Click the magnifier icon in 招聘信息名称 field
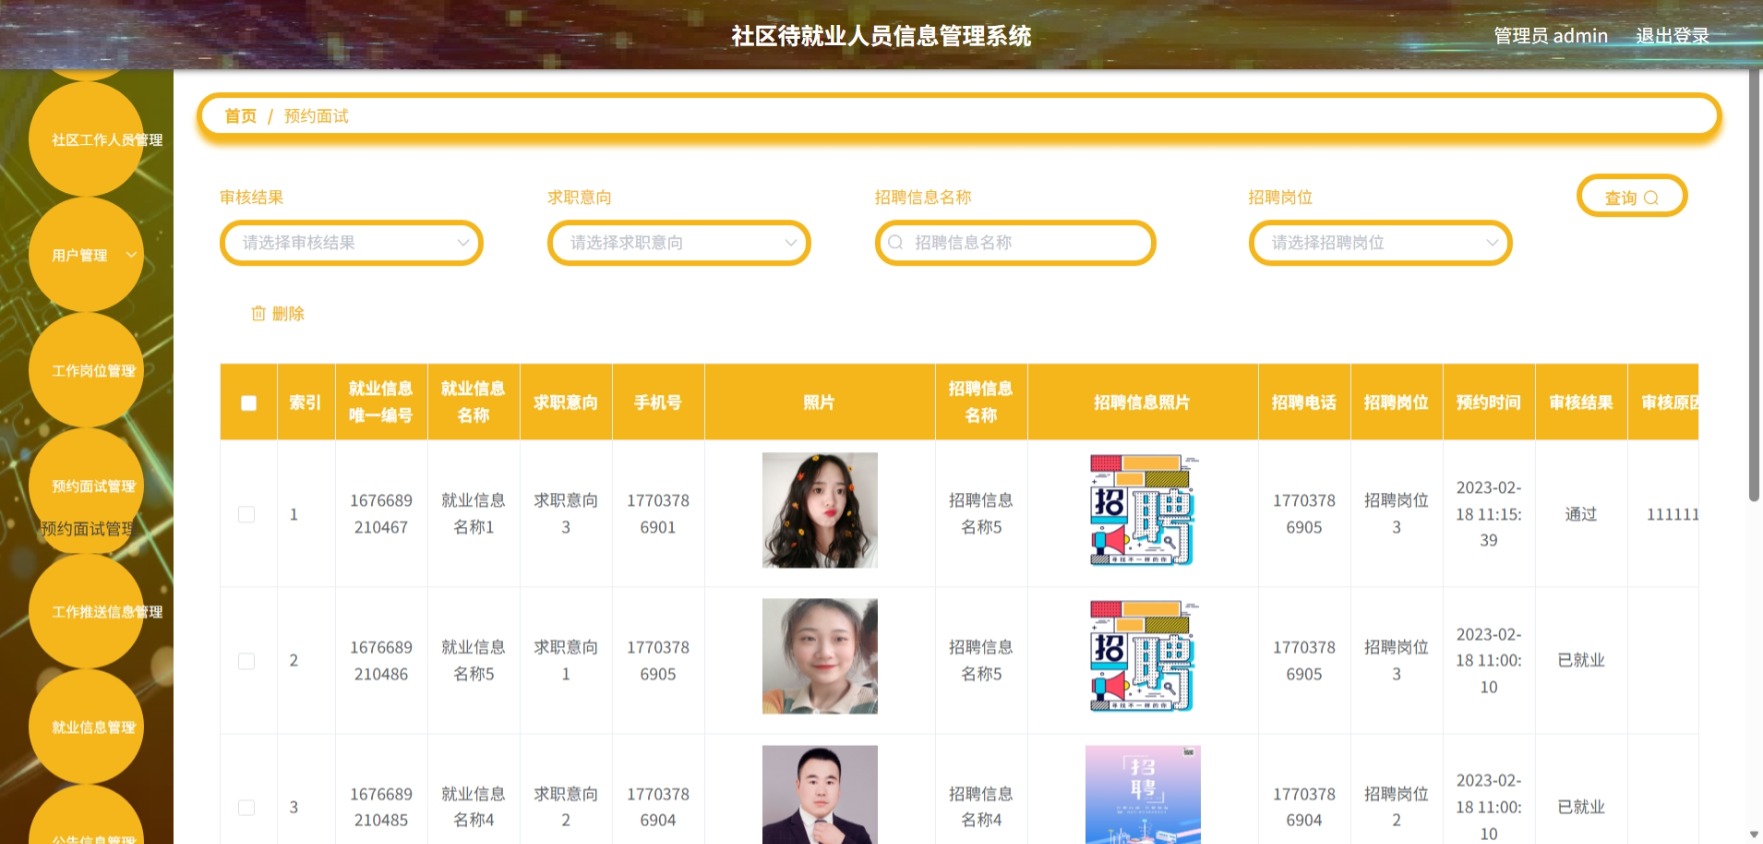 [x=896, y=243]
